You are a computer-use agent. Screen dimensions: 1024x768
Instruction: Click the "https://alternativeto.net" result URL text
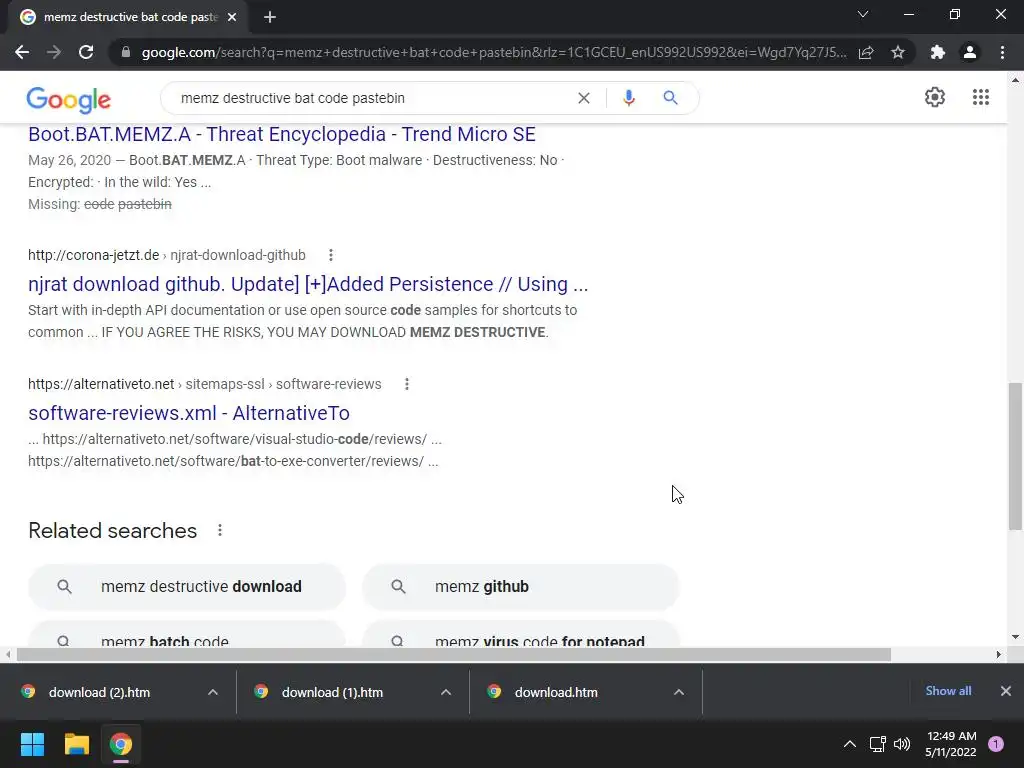(x=101, y=384)
